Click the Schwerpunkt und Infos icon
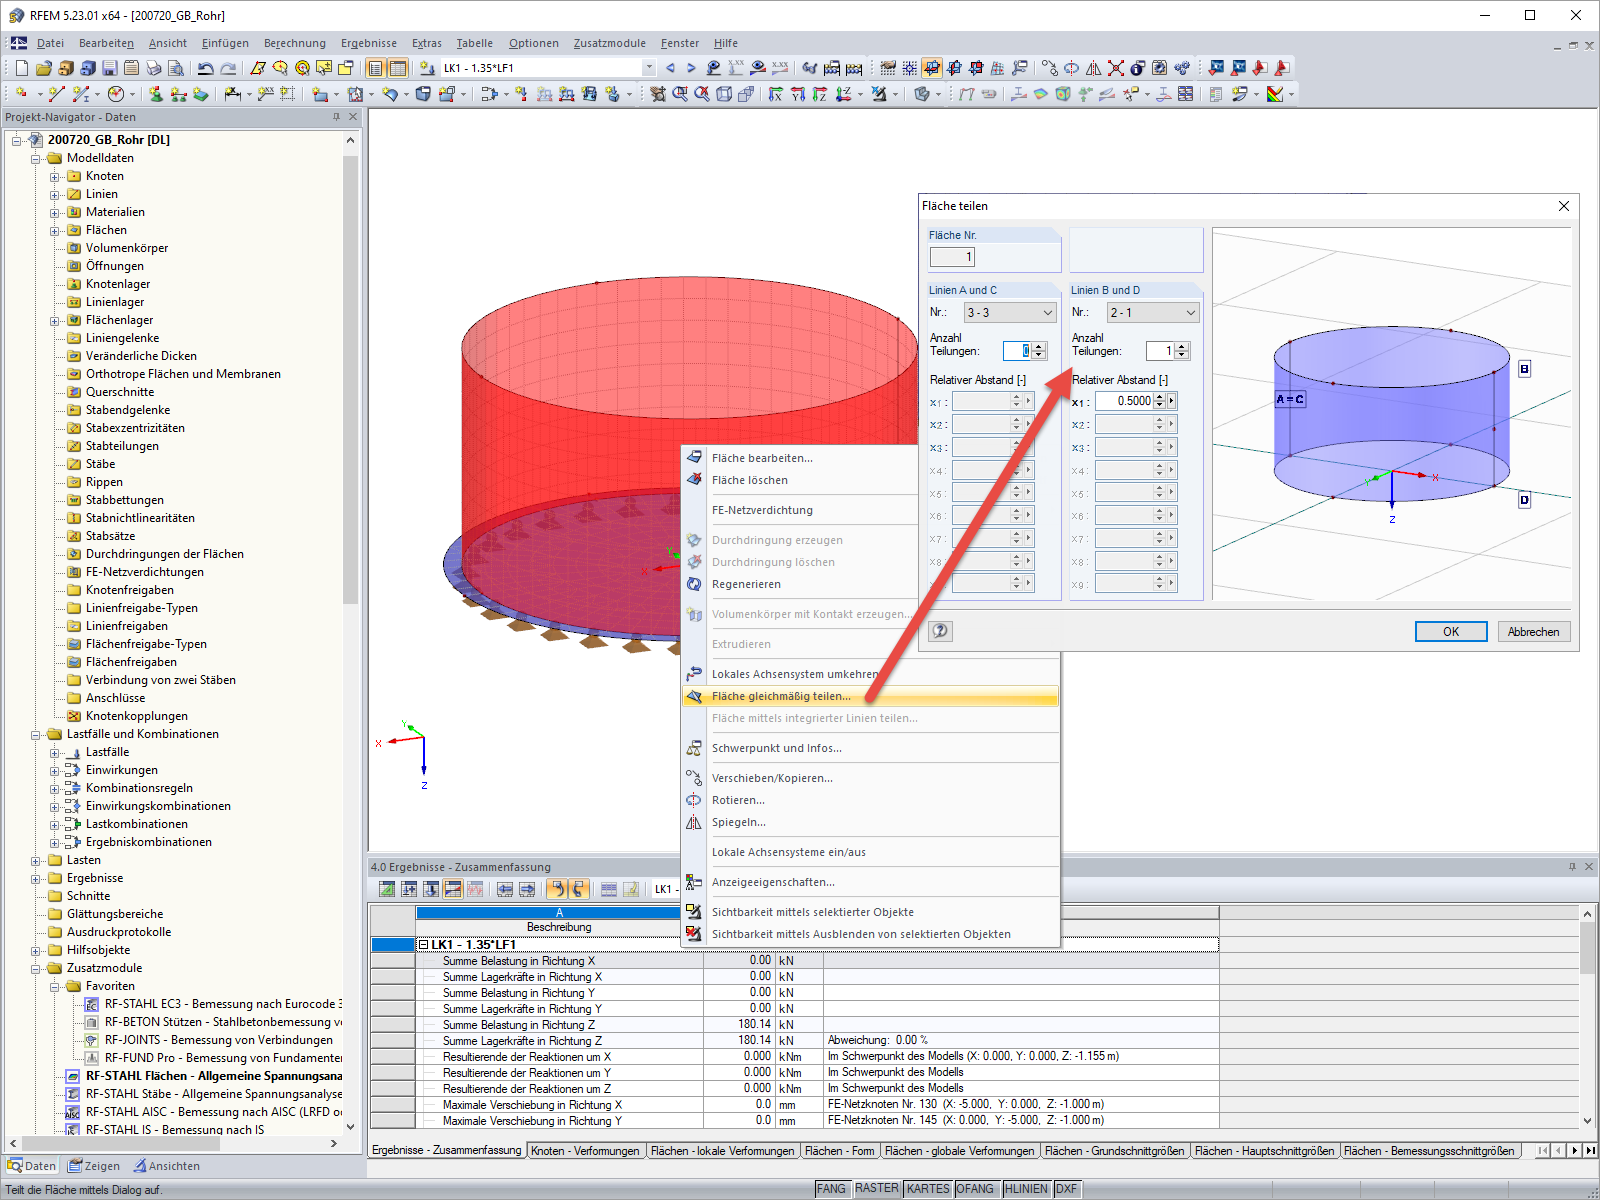1600x1200 pixels. point(694,748)
